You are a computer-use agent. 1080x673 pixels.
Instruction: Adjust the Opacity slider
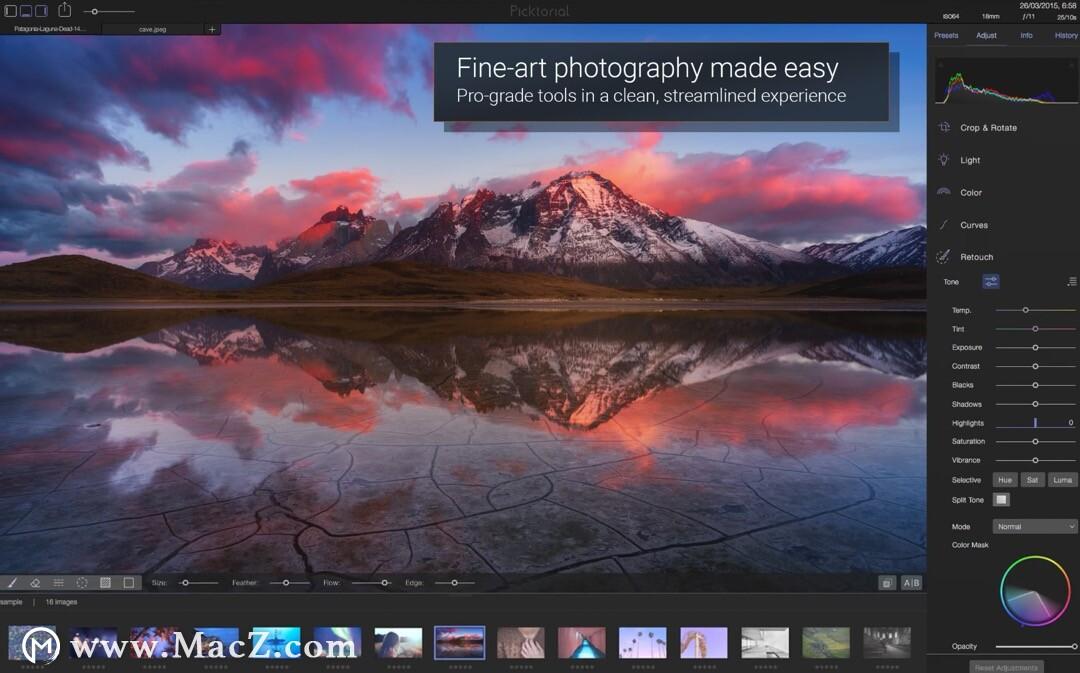[1036, 646]
